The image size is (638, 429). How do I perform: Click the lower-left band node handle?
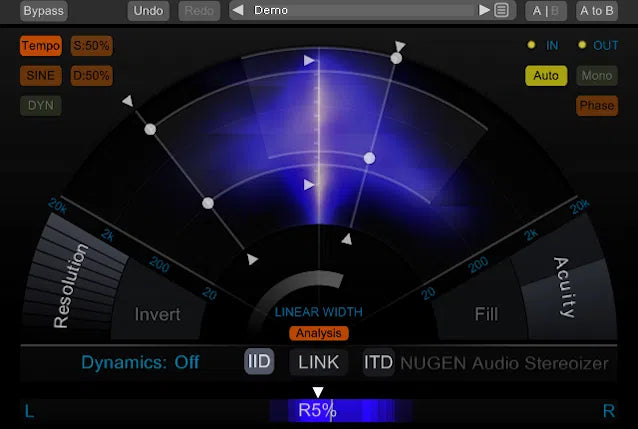208,203
